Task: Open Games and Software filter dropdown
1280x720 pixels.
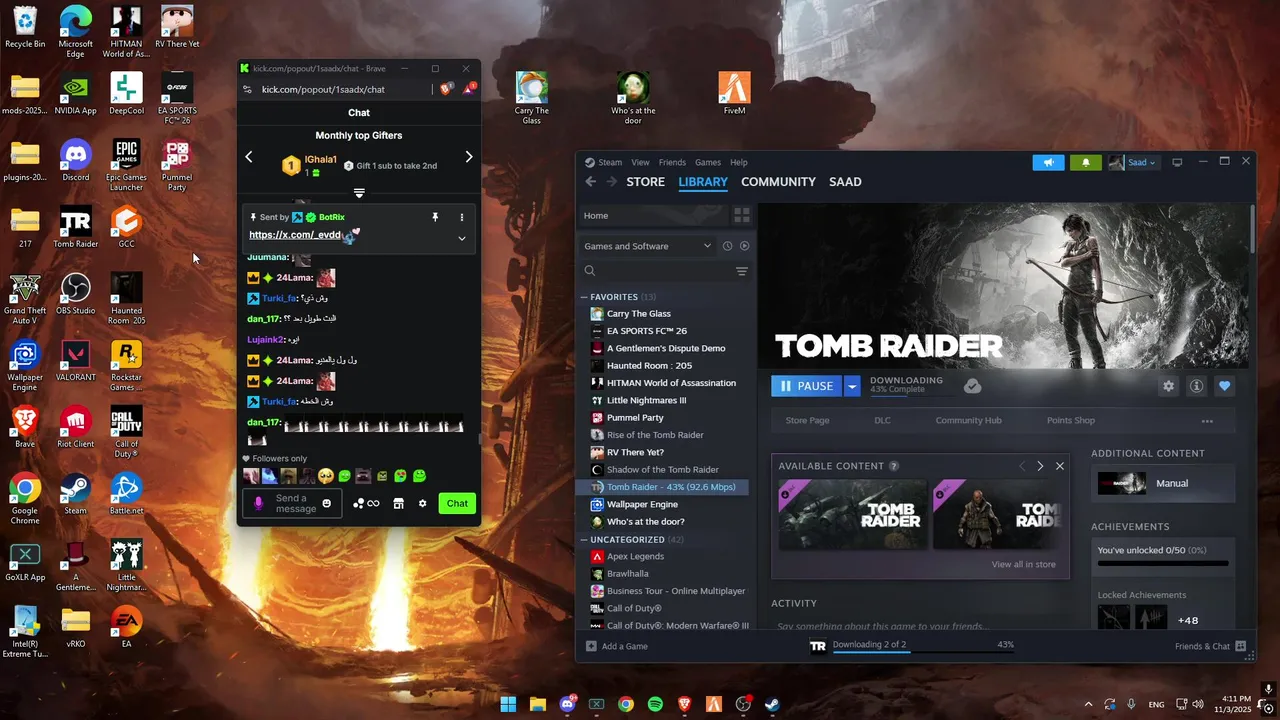Action: click(x=648, y=246)
